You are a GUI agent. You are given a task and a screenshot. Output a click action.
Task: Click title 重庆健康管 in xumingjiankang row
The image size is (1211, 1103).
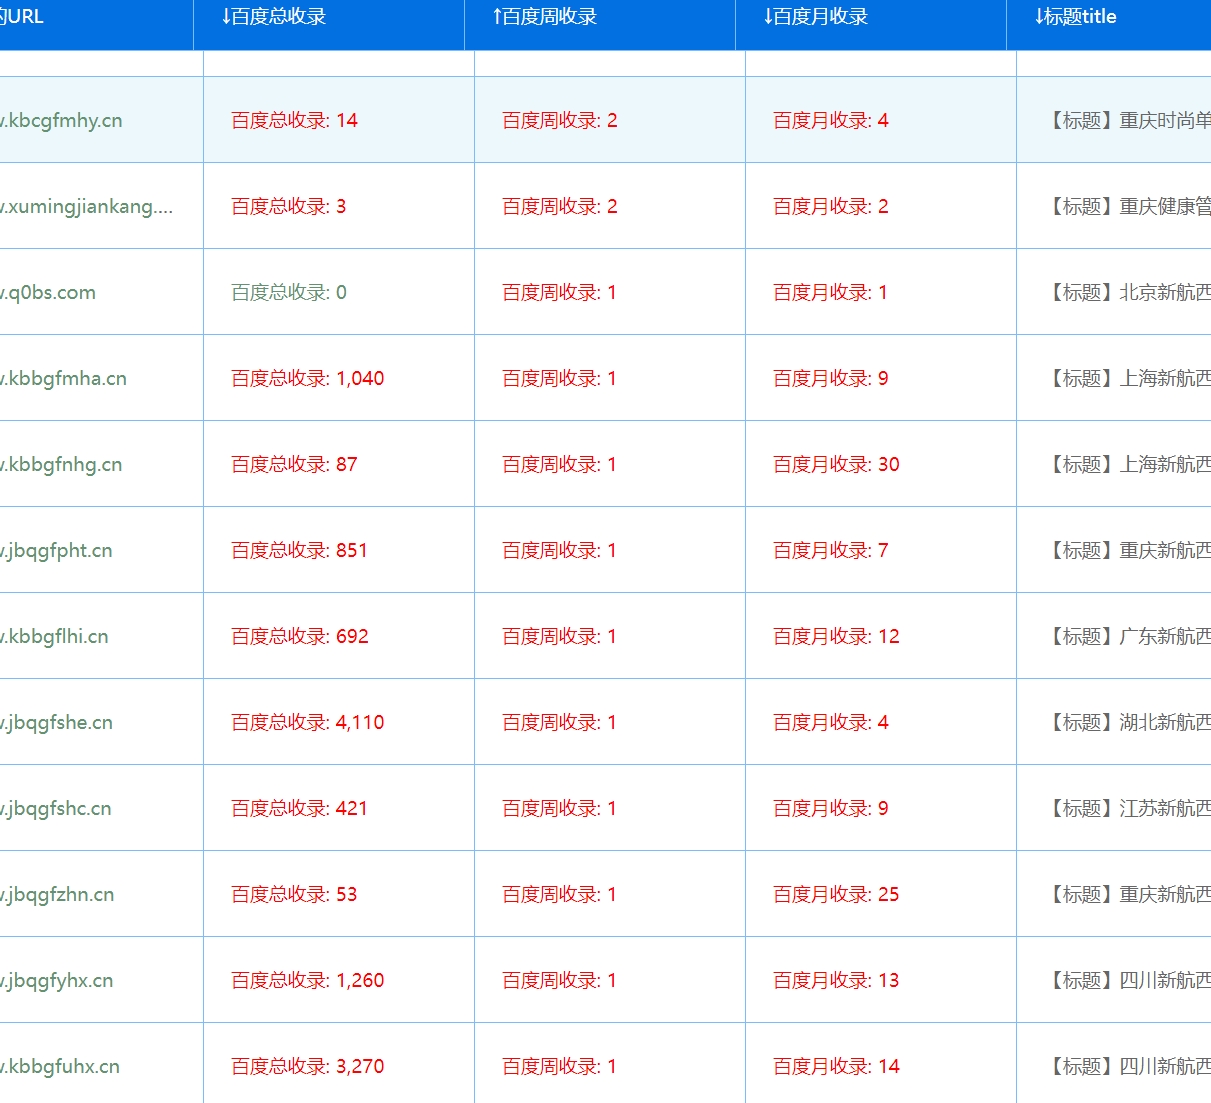pyautogui.click(x=1128, y=206)
